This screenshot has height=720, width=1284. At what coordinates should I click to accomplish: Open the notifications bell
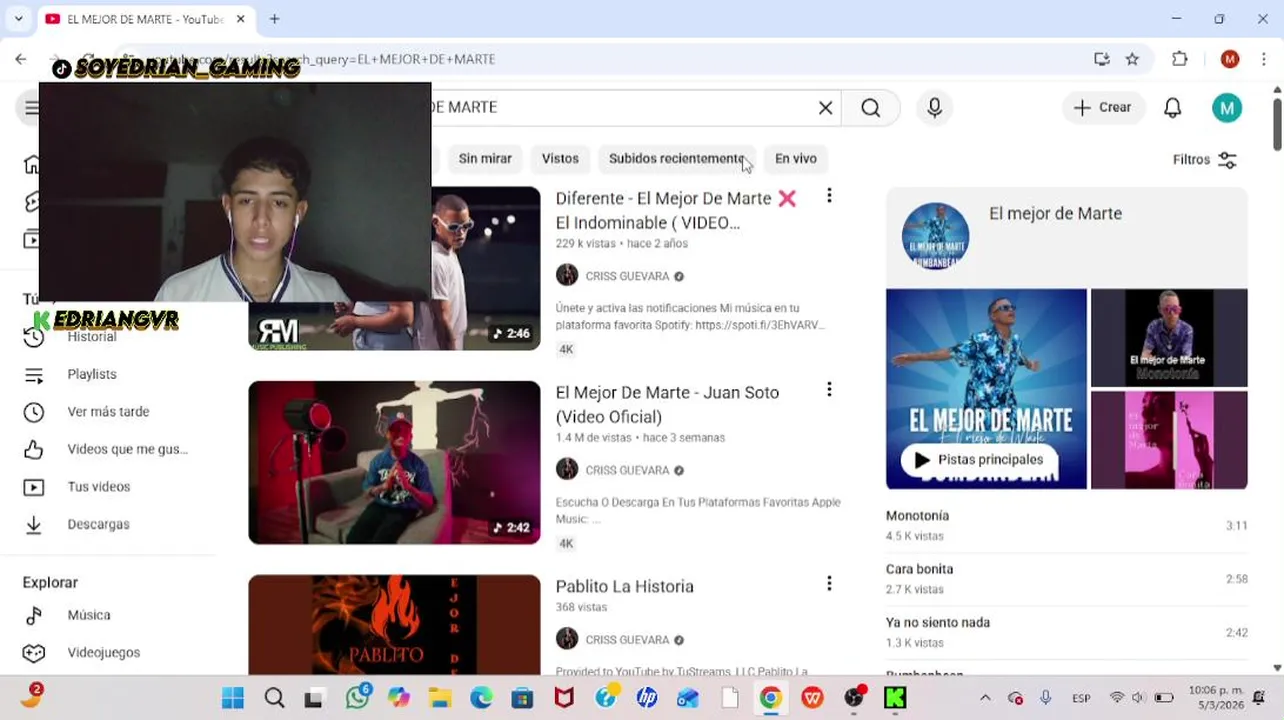click(1173, 108)
